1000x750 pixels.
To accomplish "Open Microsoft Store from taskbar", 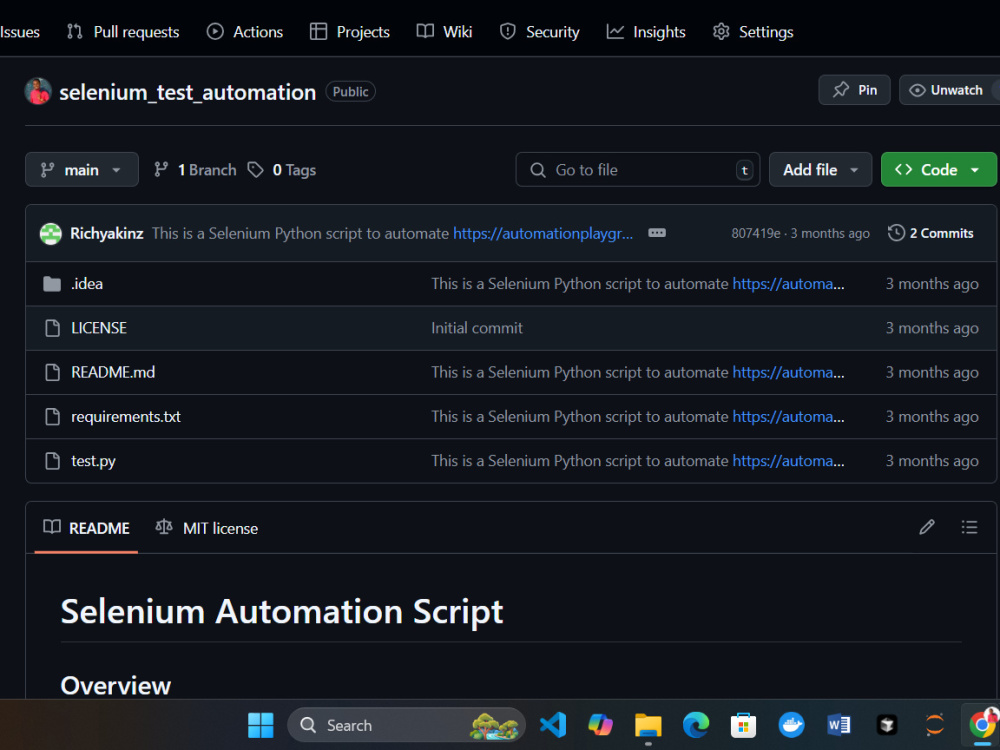I will (x=744, y=725).
